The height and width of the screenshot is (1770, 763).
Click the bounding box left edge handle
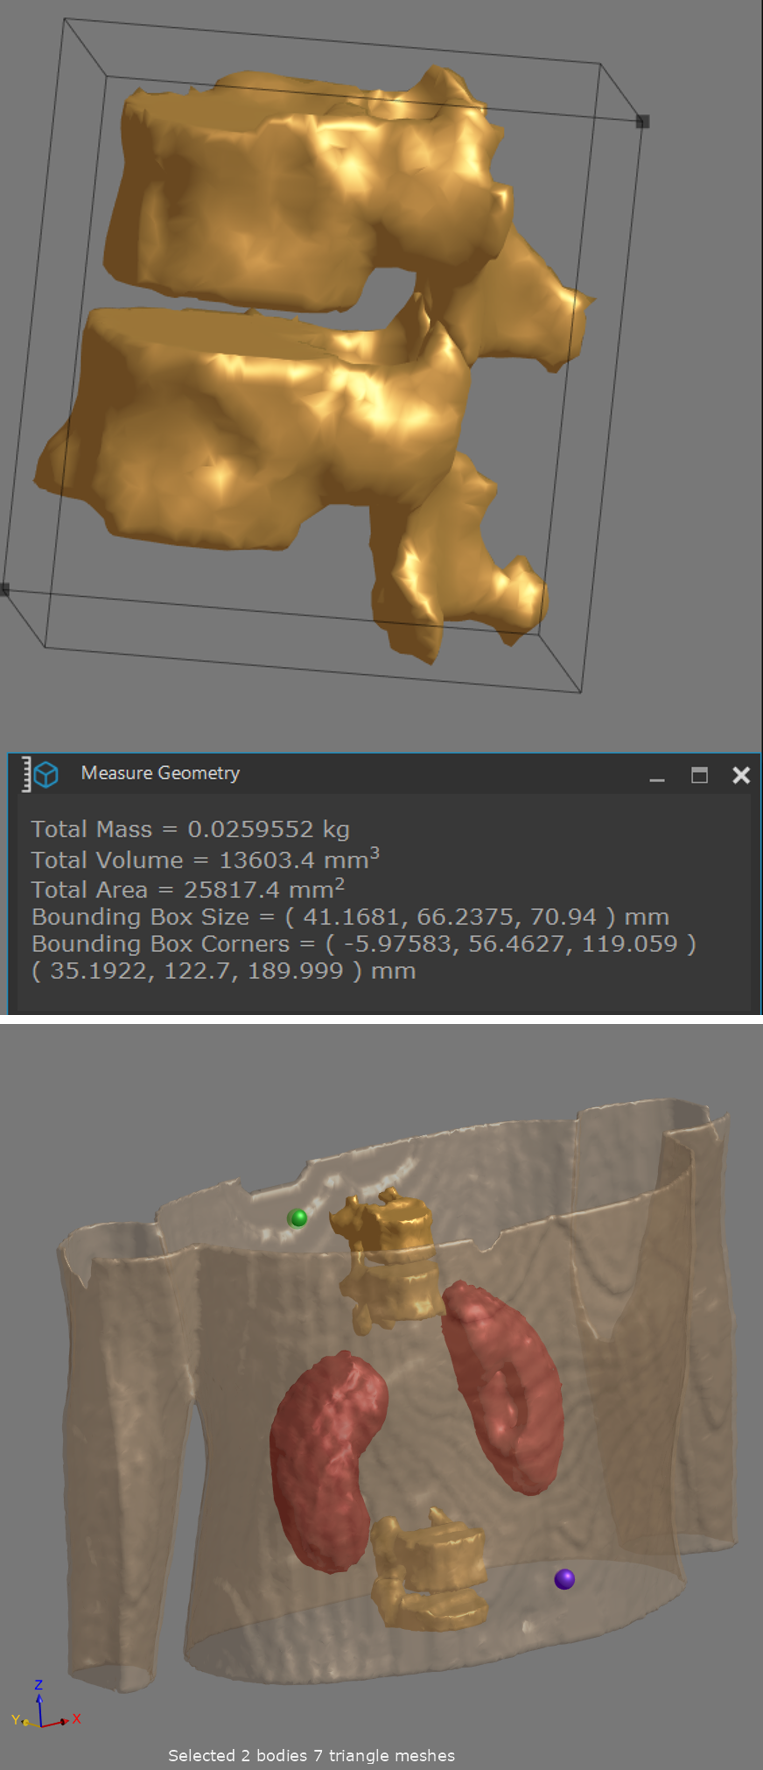4,589
